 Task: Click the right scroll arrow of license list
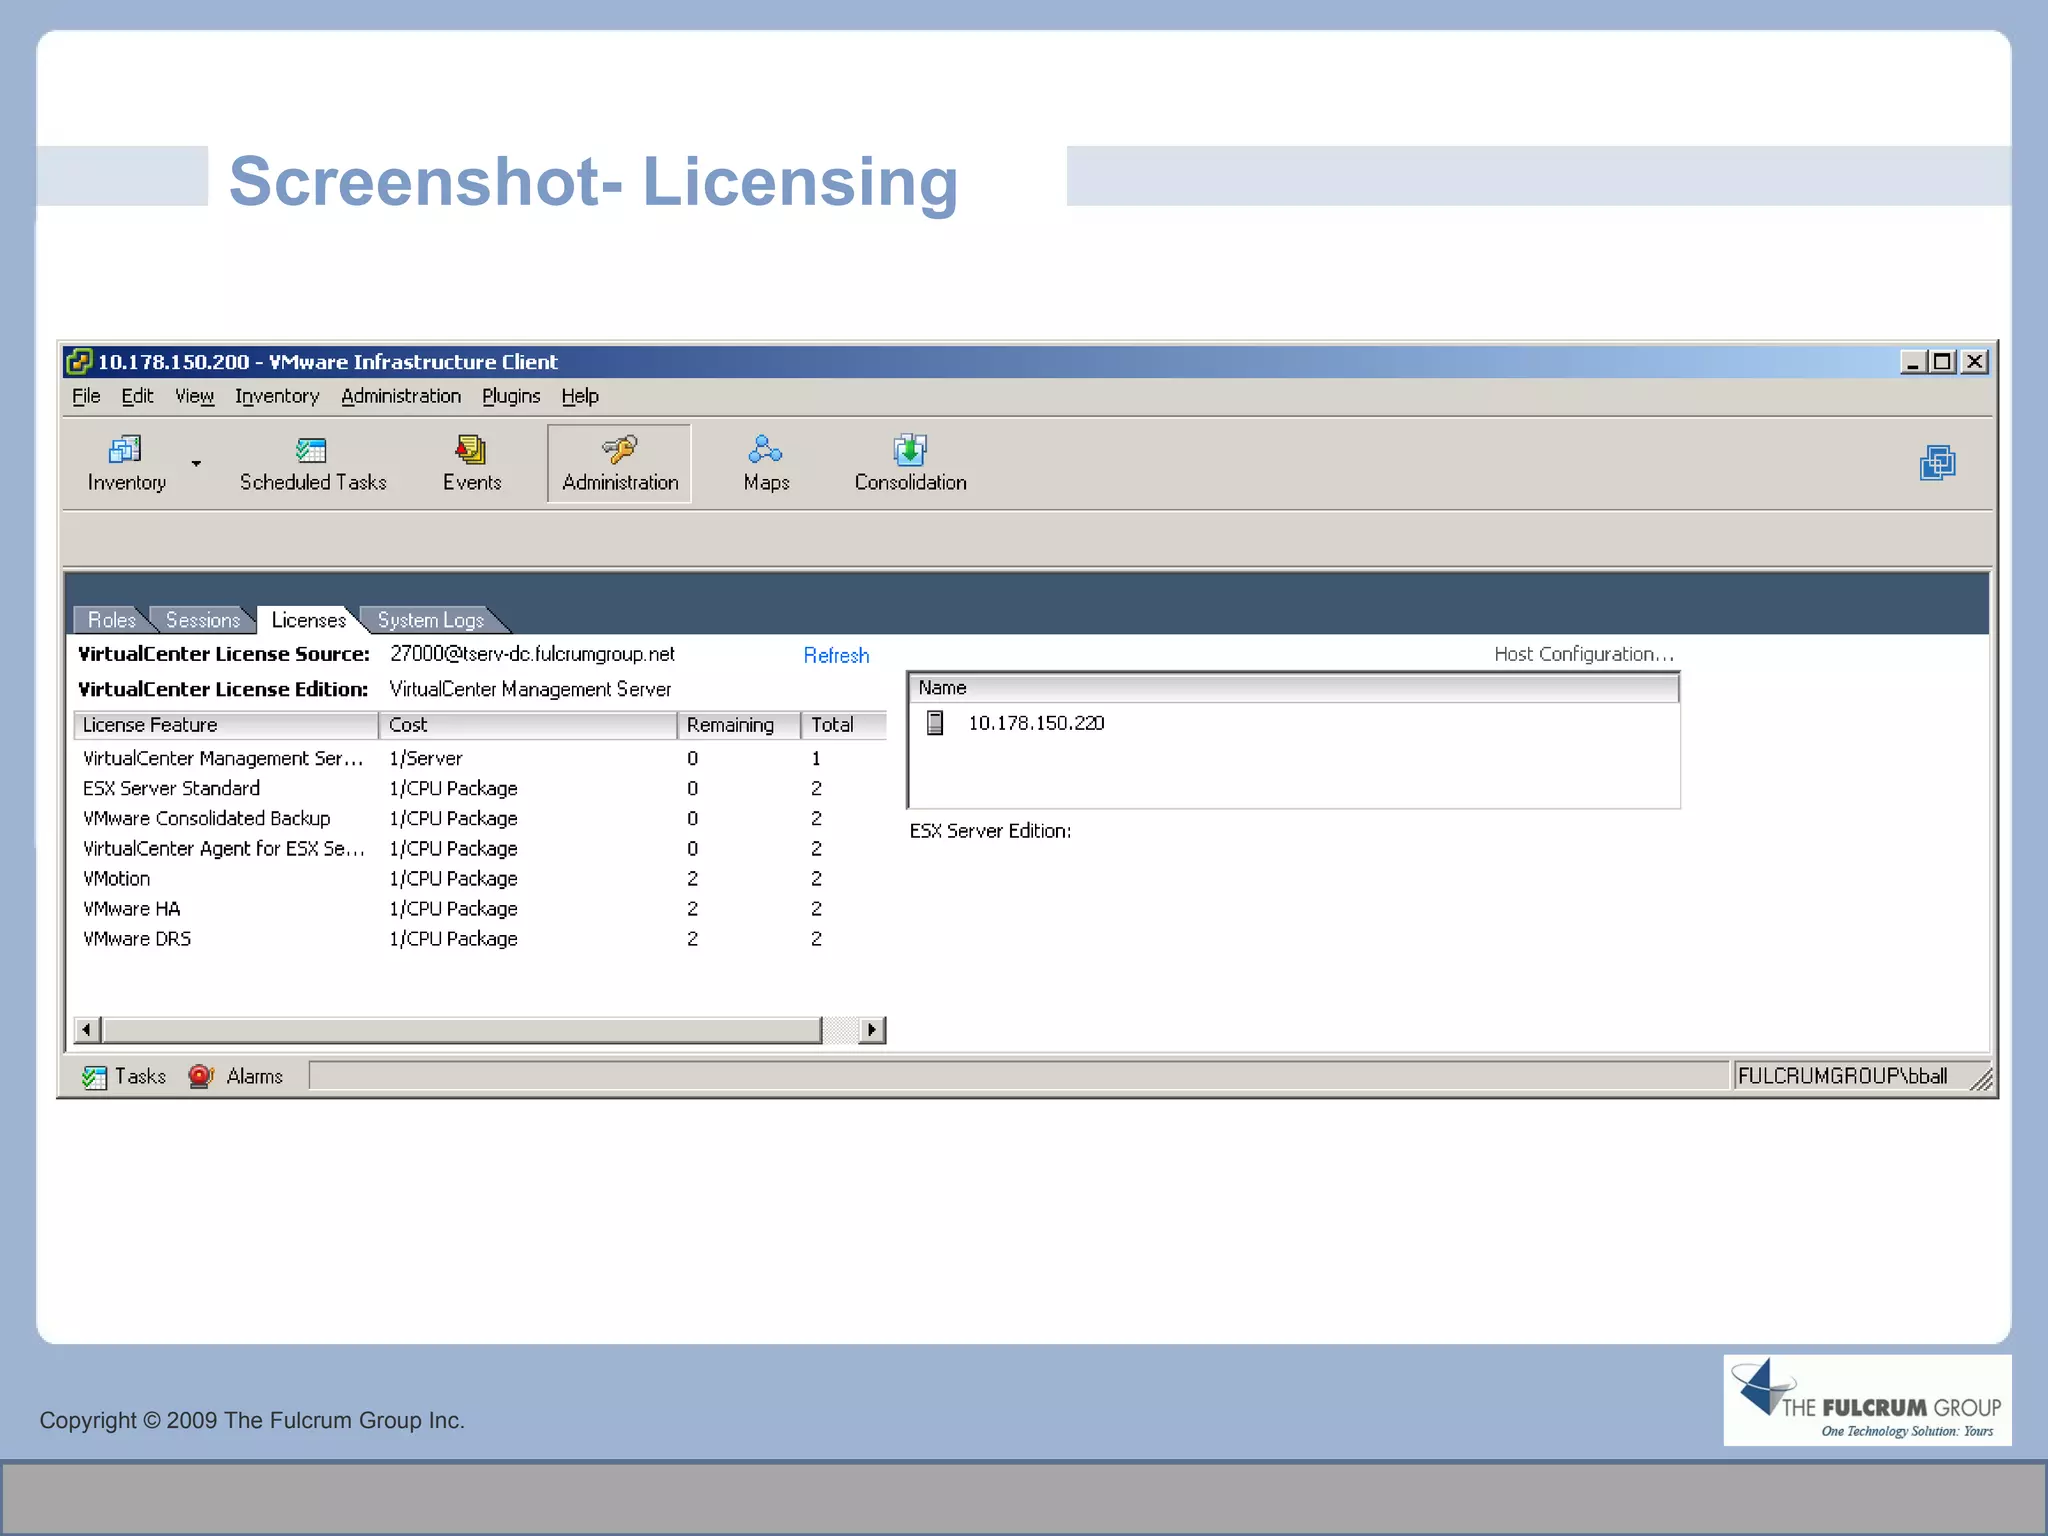coord(872,1030)
